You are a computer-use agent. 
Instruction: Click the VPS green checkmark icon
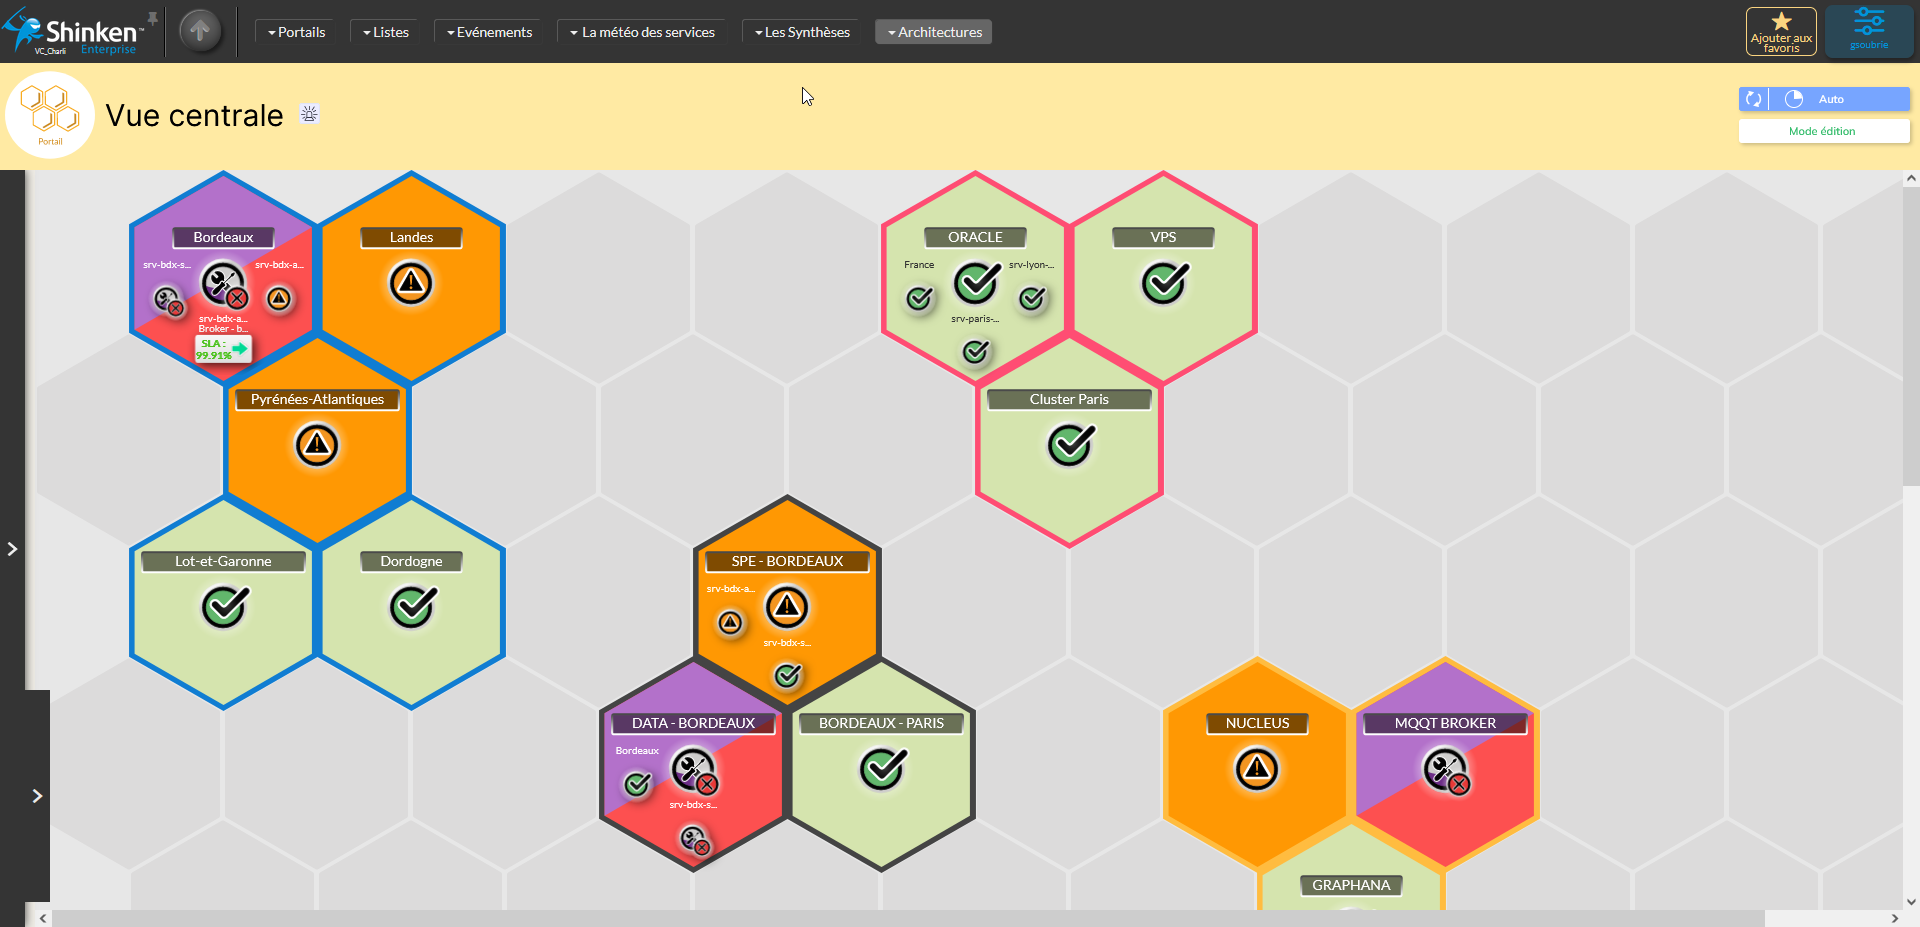coord(1165,283)
